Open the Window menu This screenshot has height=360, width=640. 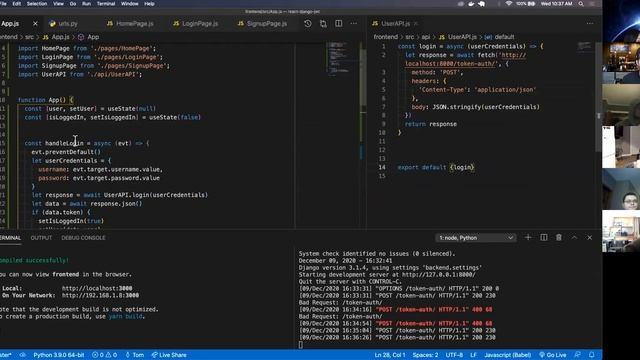(x=130, y=4)
